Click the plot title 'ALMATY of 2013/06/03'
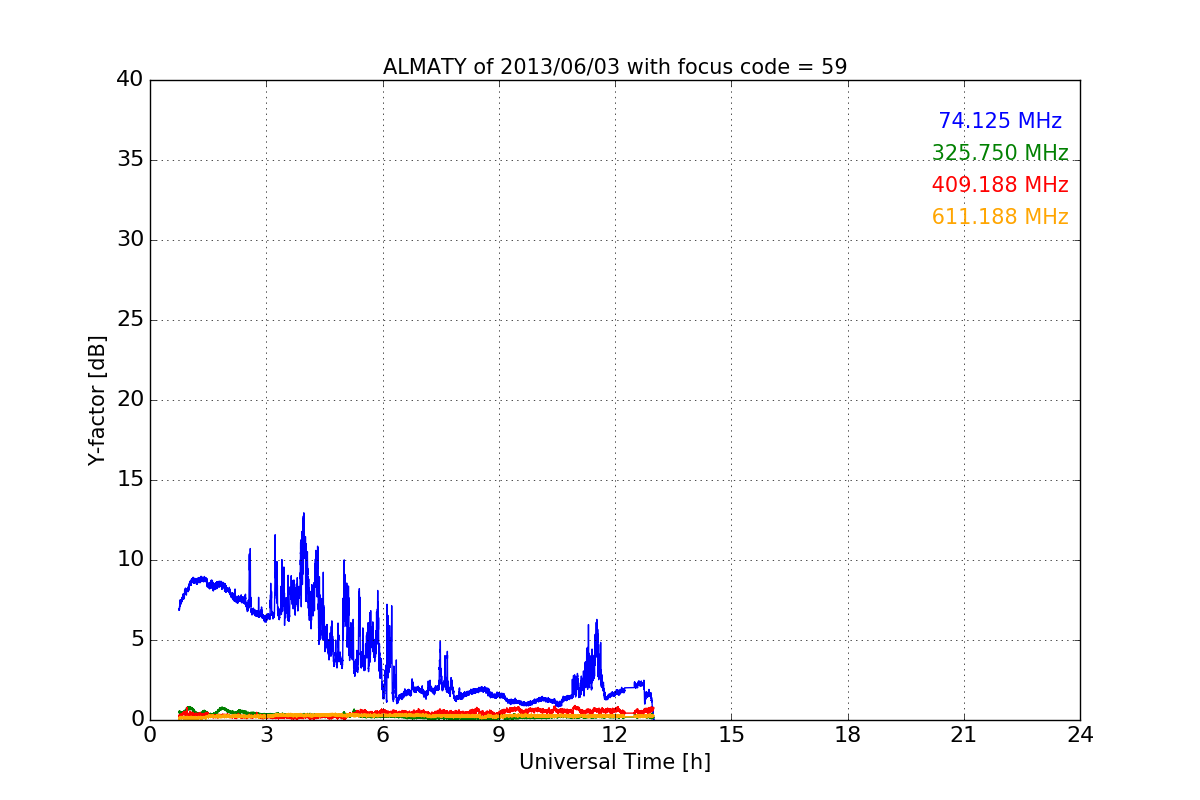Viewport: 1200px width, 800px height. tap(615, 67)
